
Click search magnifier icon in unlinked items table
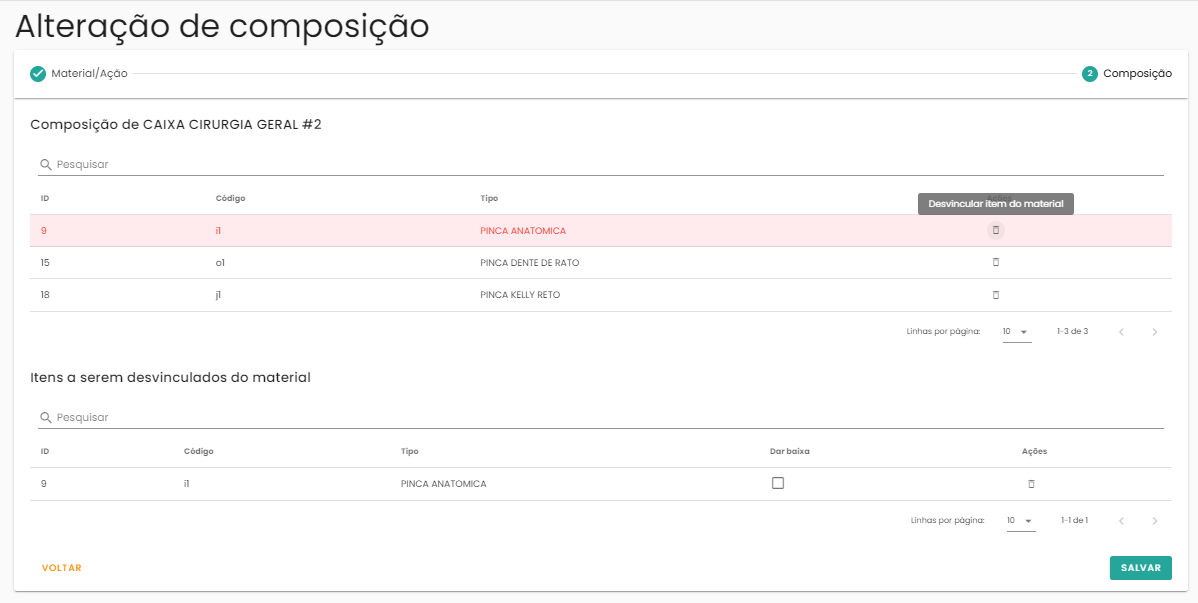point(45,417)
